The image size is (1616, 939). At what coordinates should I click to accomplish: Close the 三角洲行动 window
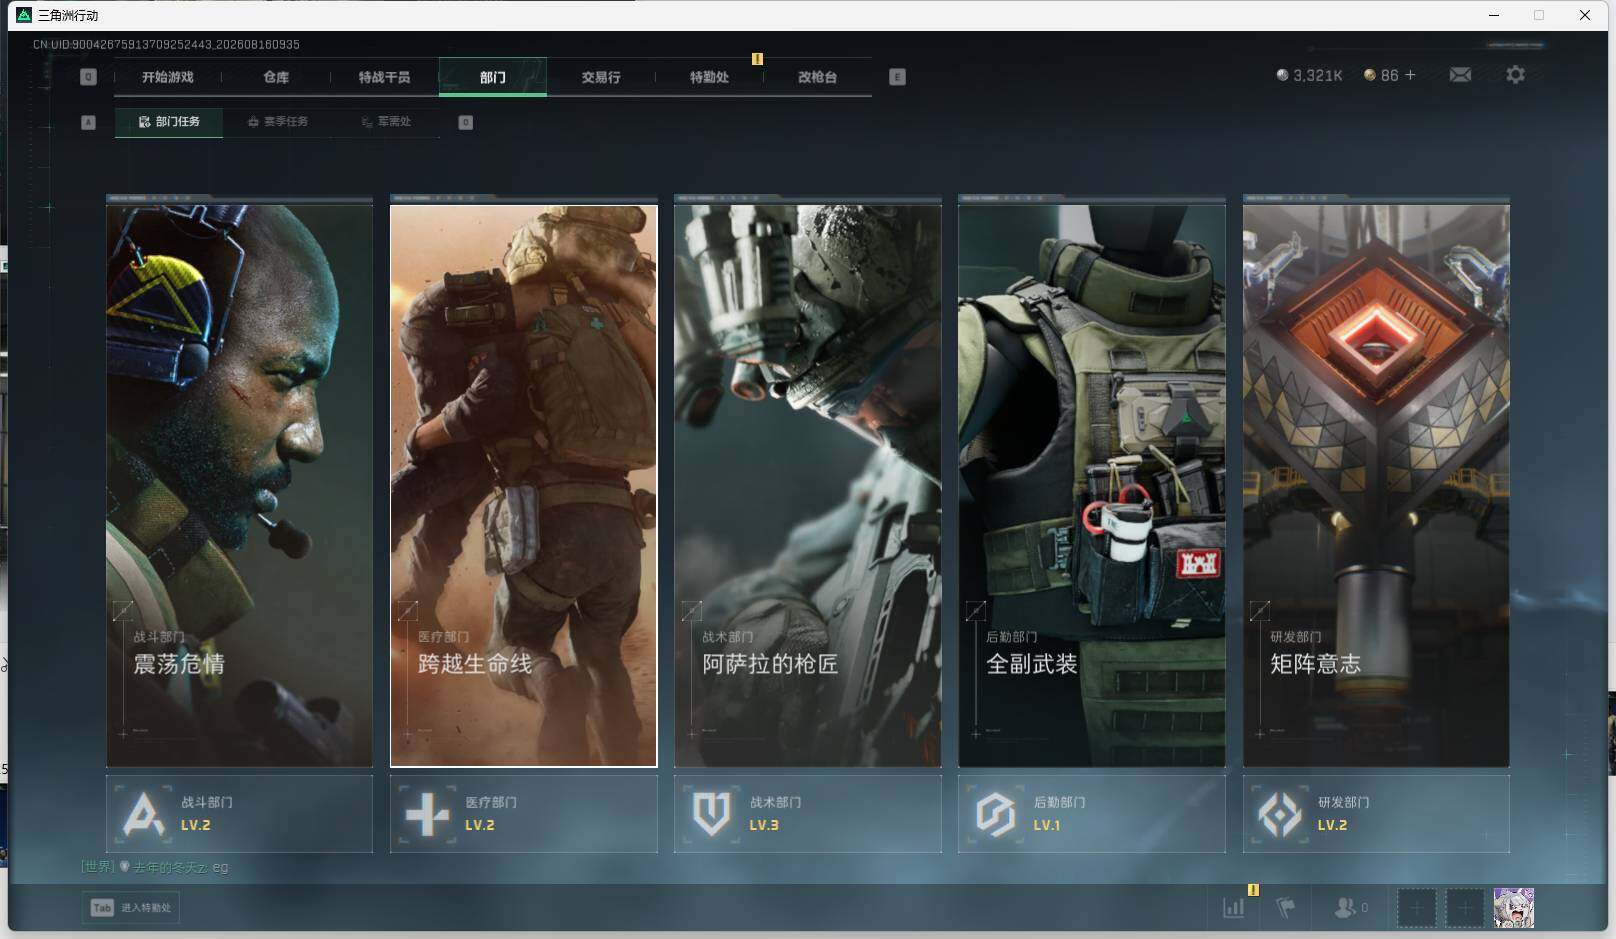tap(1585, 15)
